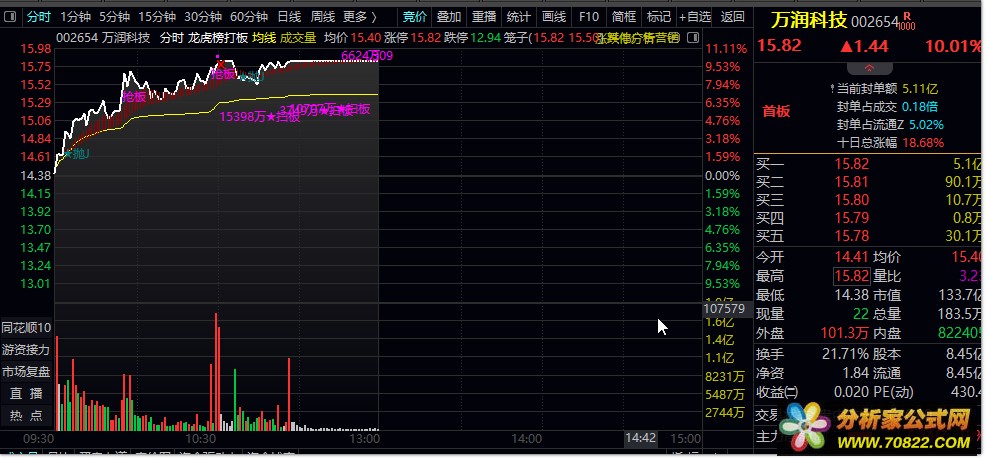This screenshot has height=459, width=987.
Task: Open the 同花顺10 side panel item
Action: coord(26,328)
